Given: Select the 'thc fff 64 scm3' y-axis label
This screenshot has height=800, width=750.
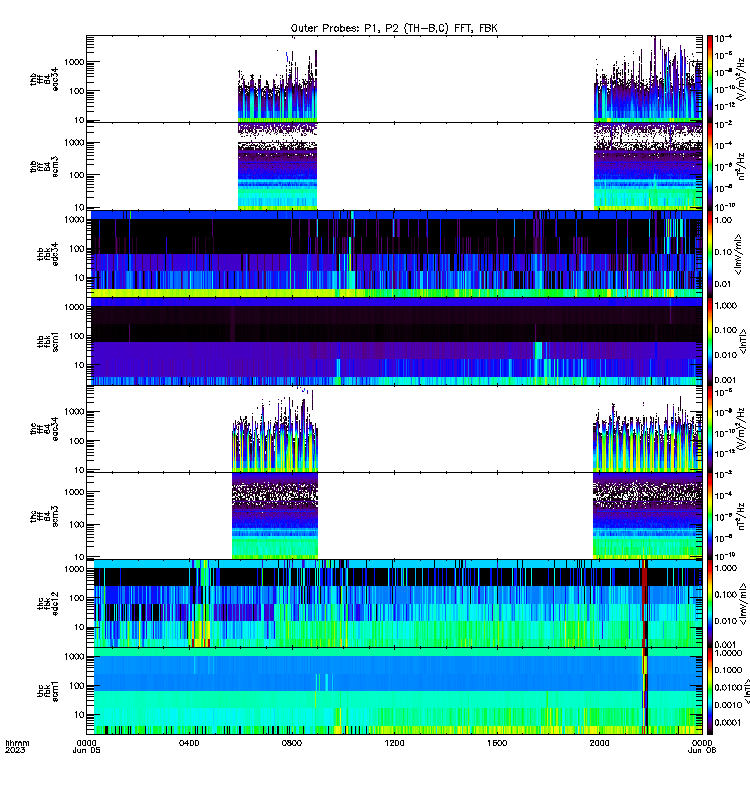Looking at the screenshot, I should [44, 516].
